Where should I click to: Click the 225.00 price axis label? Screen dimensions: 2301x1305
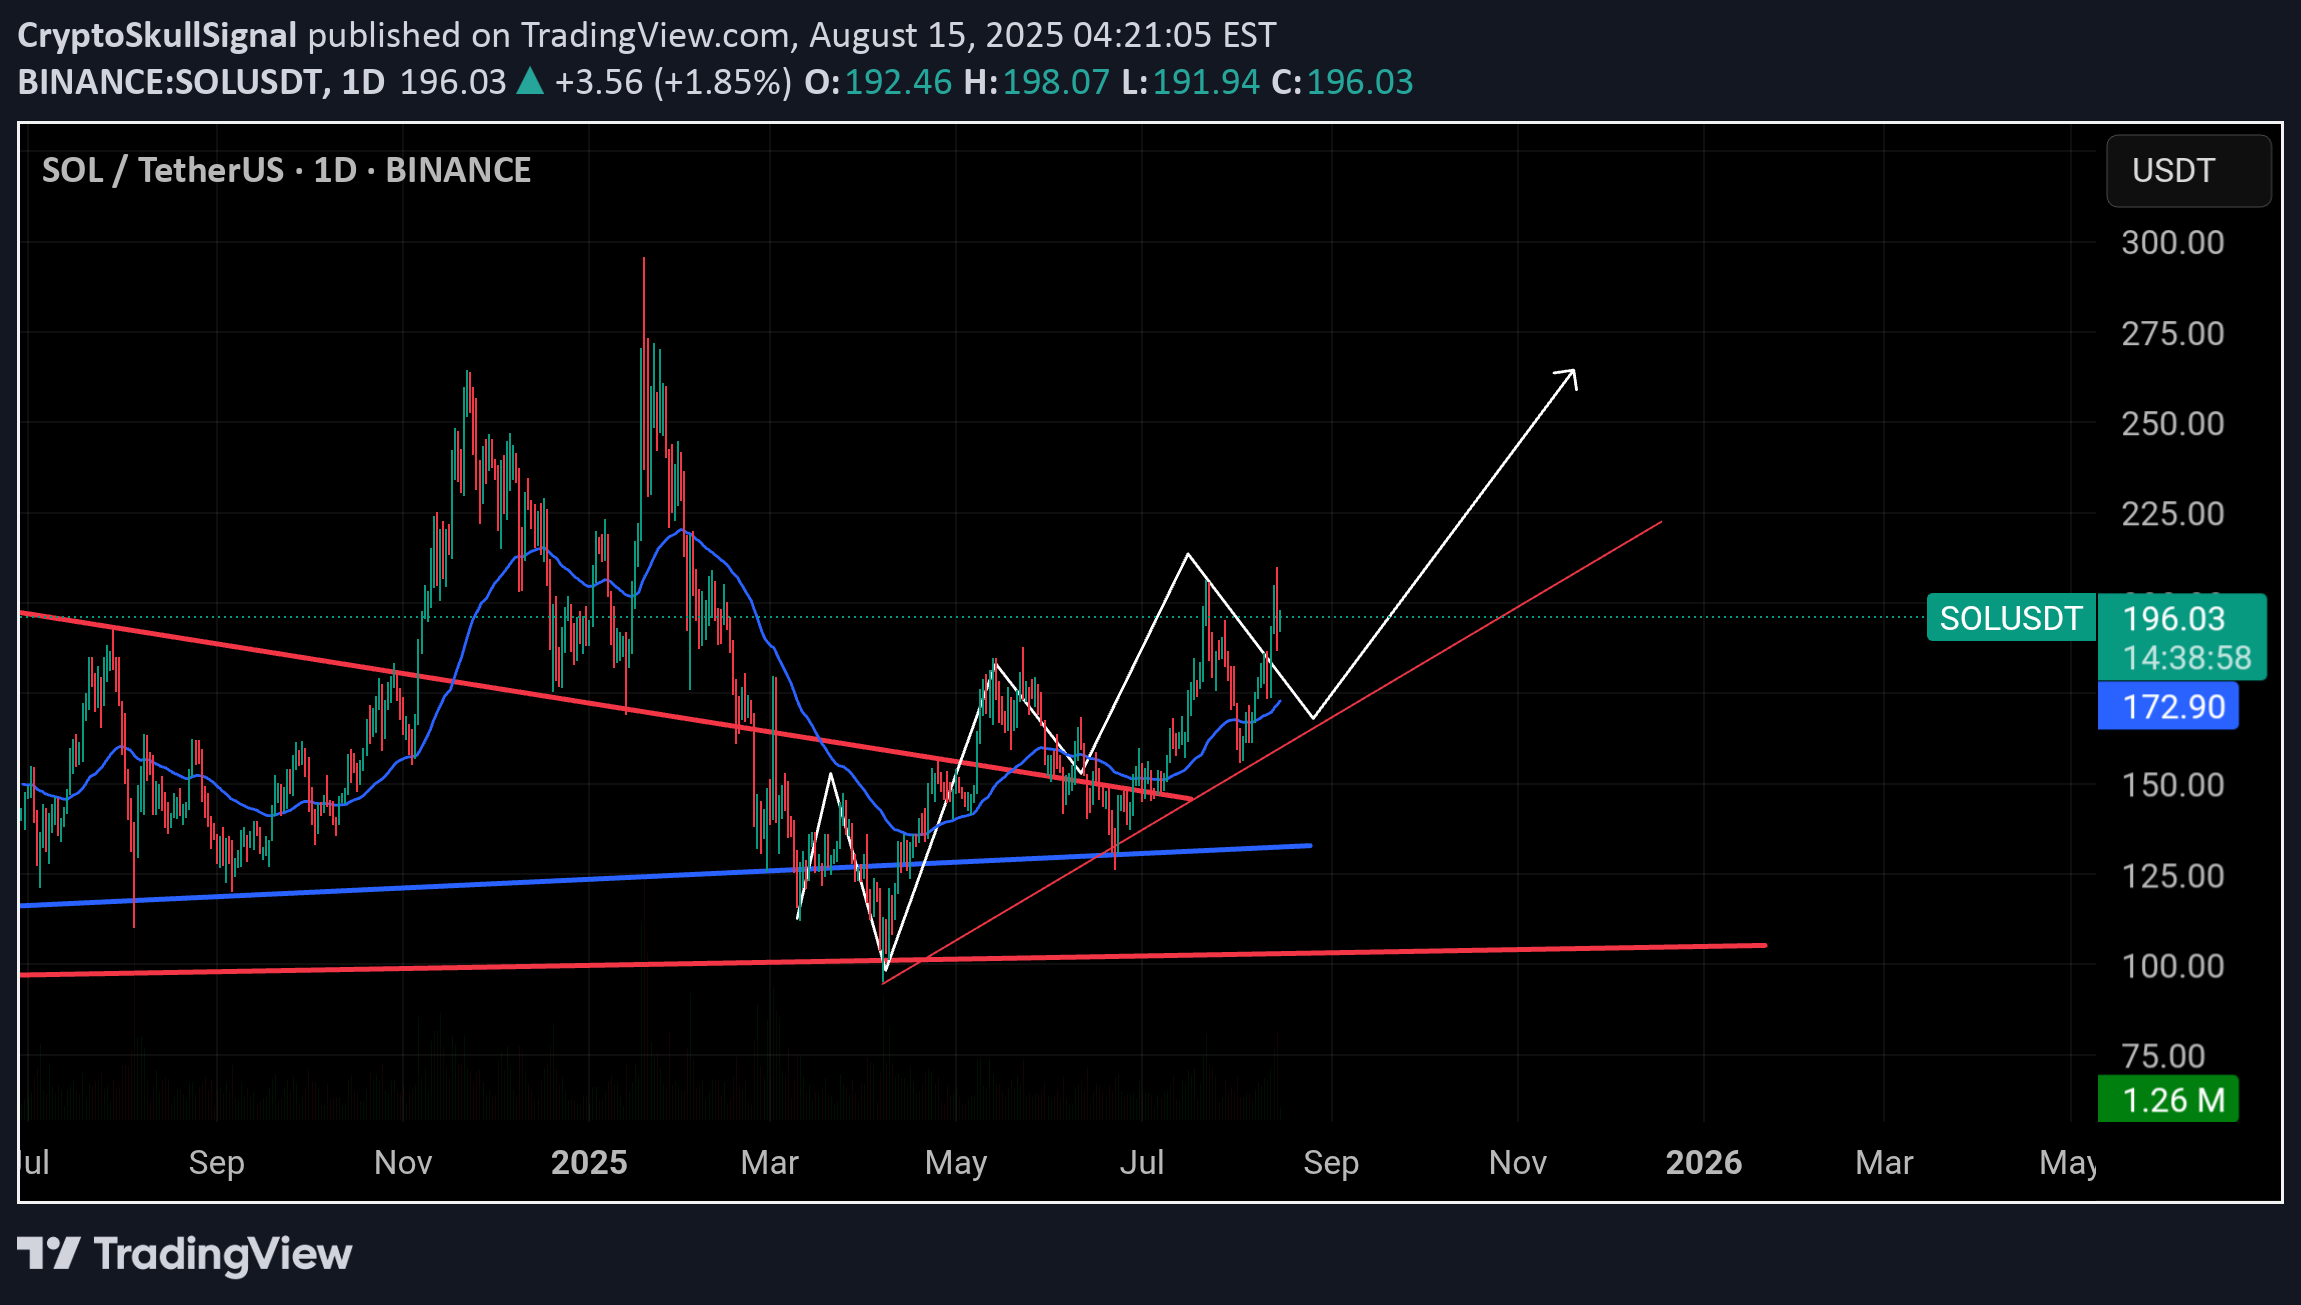point(2173,513)
